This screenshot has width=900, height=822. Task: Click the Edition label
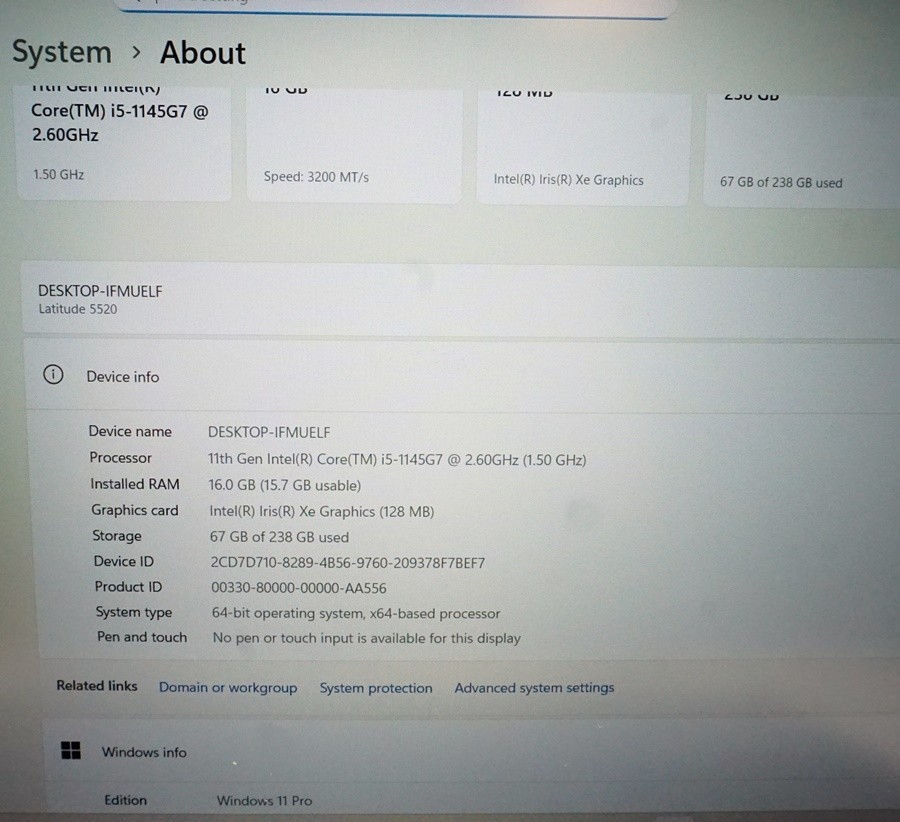125,800
